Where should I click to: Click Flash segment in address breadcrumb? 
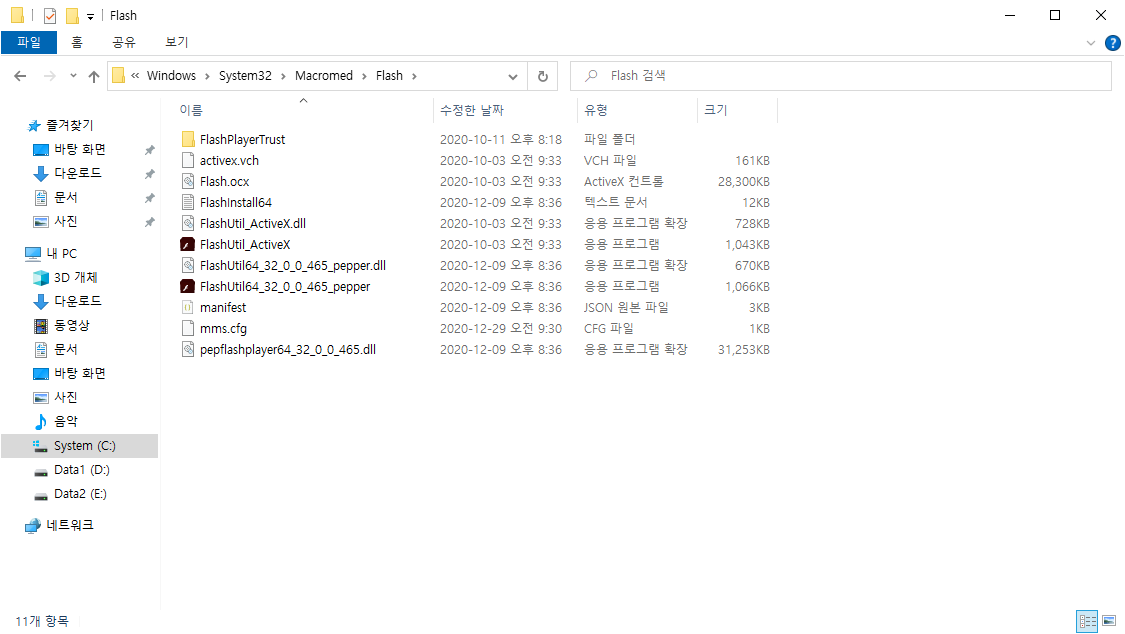(x=390, y=76)
